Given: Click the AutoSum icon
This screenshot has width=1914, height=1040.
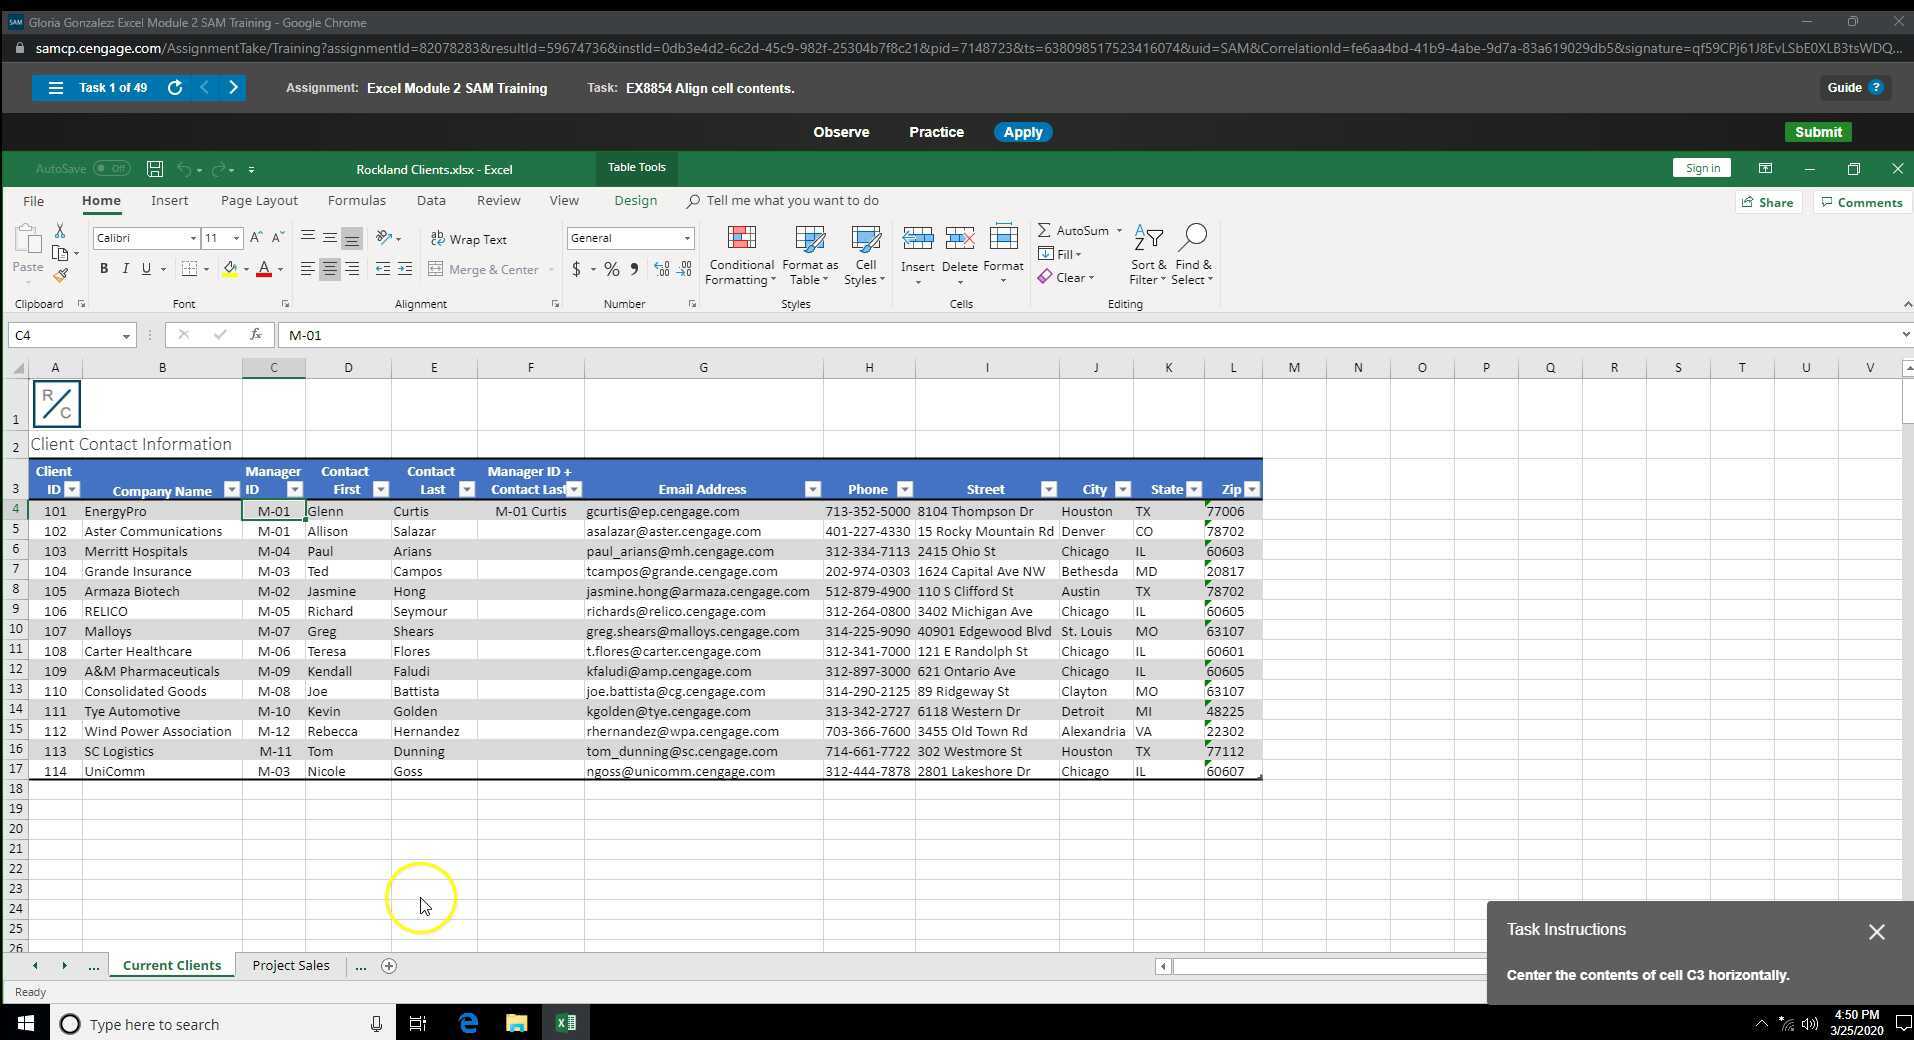Looking at the screenshot, I should pos(1044,230).
